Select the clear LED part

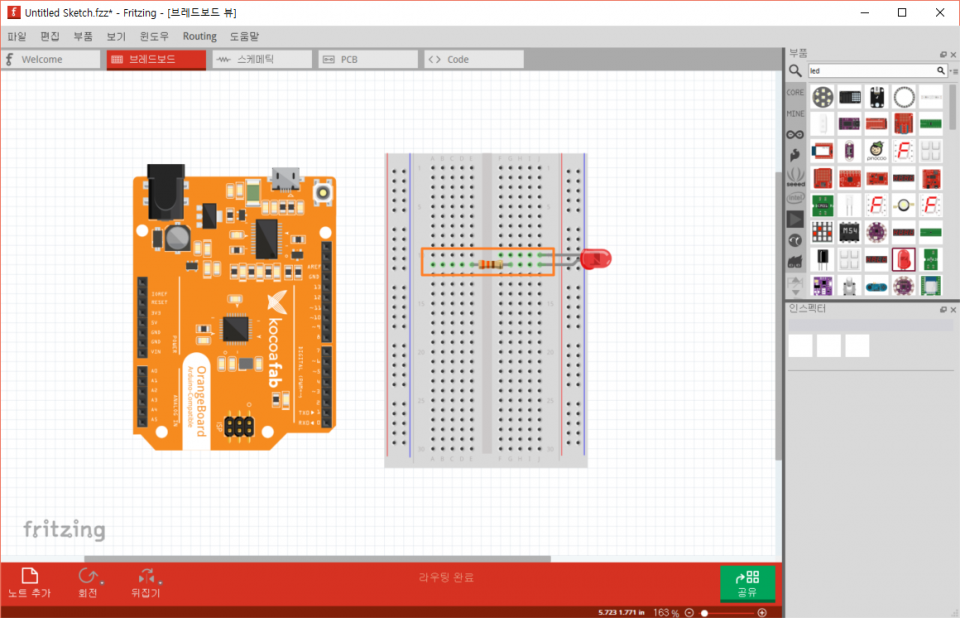coord(849,205)
